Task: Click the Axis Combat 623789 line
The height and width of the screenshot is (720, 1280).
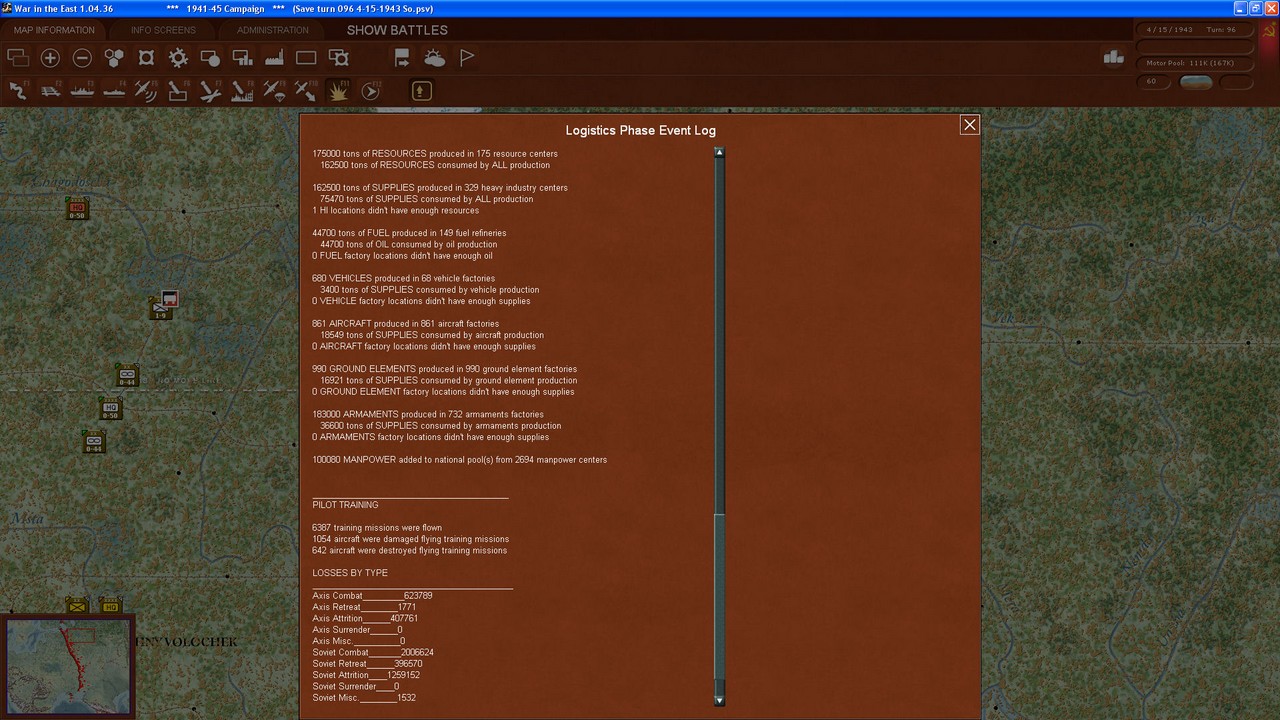Action: 372,596
